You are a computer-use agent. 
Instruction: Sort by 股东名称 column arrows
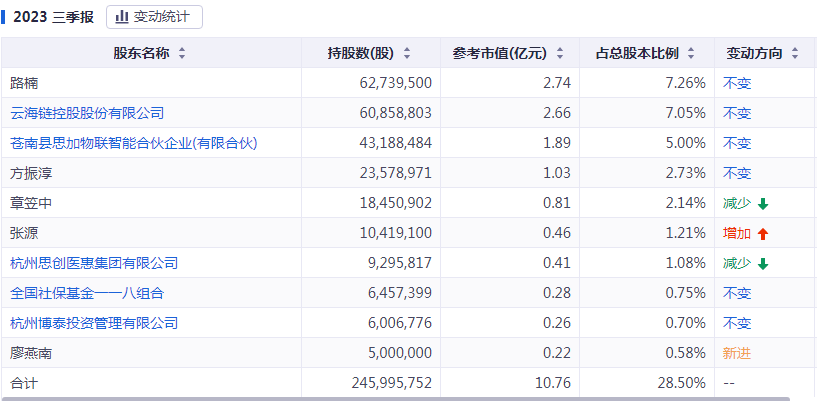coord(181,54)
